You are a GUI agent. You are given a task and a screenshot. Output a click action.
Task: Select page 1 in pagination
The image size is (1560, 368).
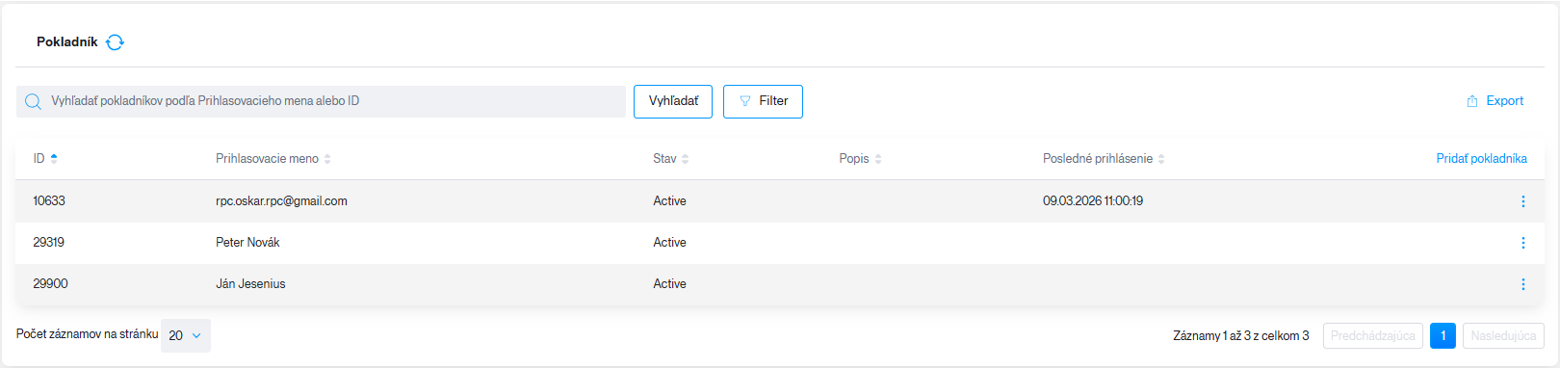point(1443,336)
